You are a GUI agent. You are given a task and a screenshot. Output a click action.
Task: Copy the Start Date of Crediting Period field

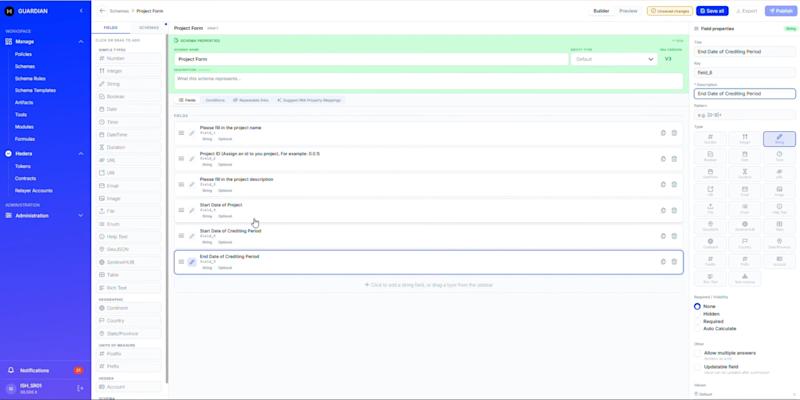click(663, 236)
